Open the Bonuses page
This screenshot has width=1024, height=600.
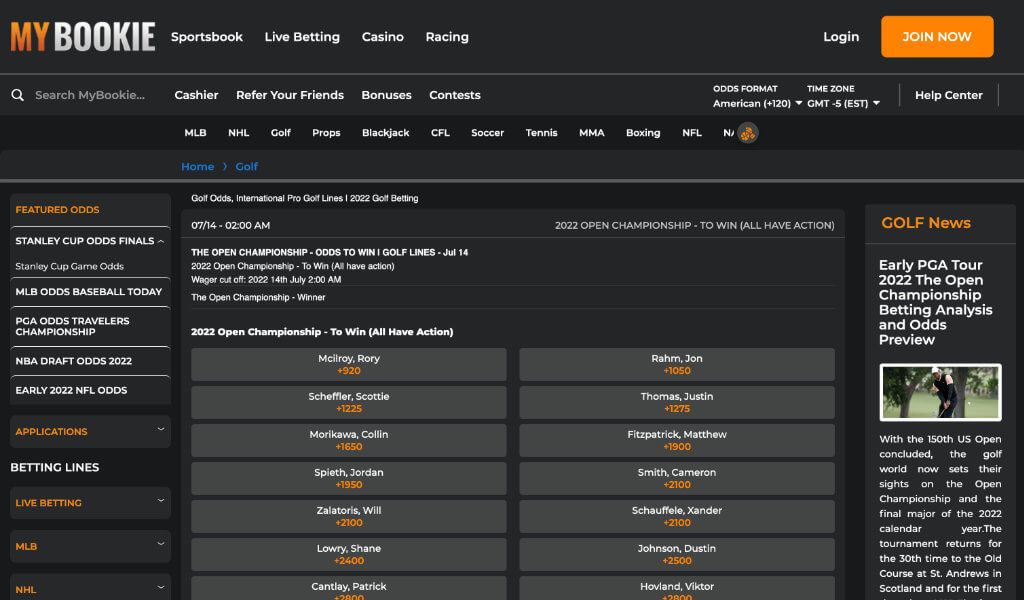387,95
